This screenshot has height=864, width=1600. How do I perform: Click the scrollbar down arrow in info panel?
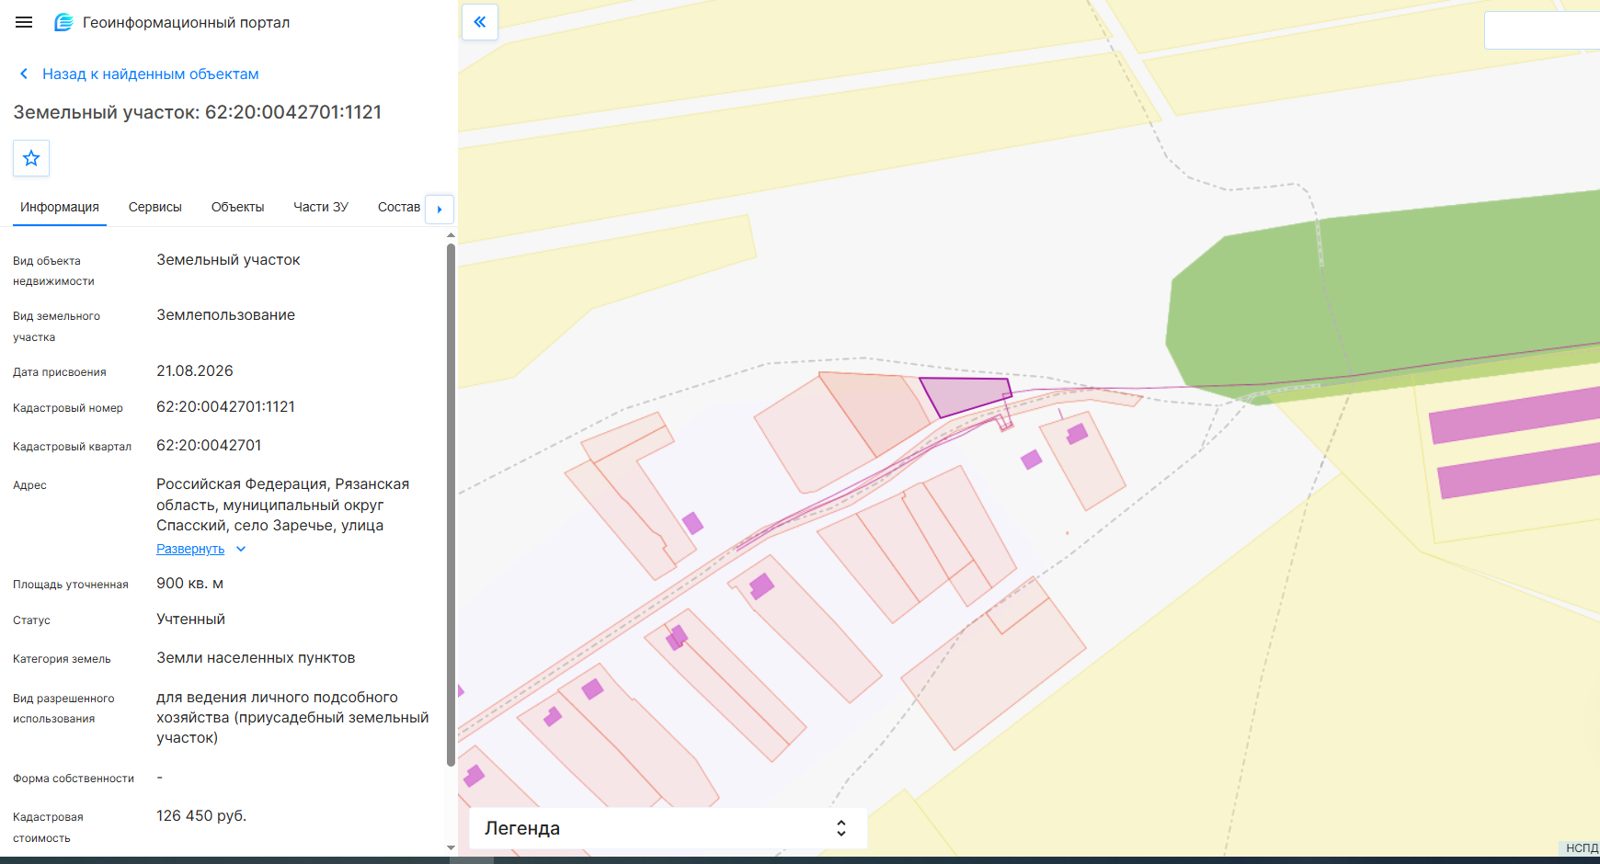(x=451, y=848)
